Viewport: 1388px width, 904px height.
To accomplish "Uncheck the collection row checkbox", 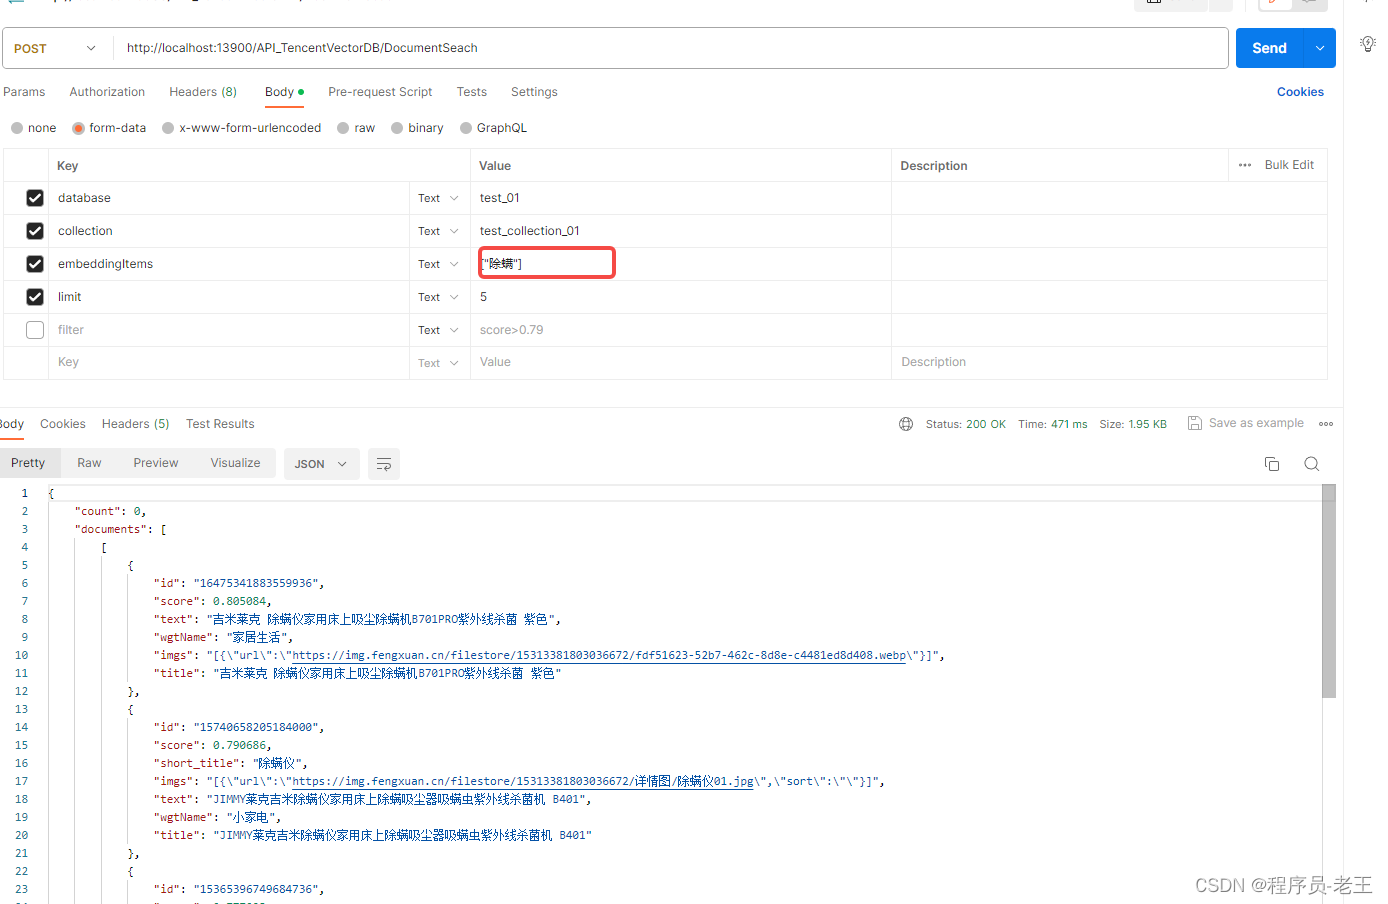I will [x=35, y=231].
